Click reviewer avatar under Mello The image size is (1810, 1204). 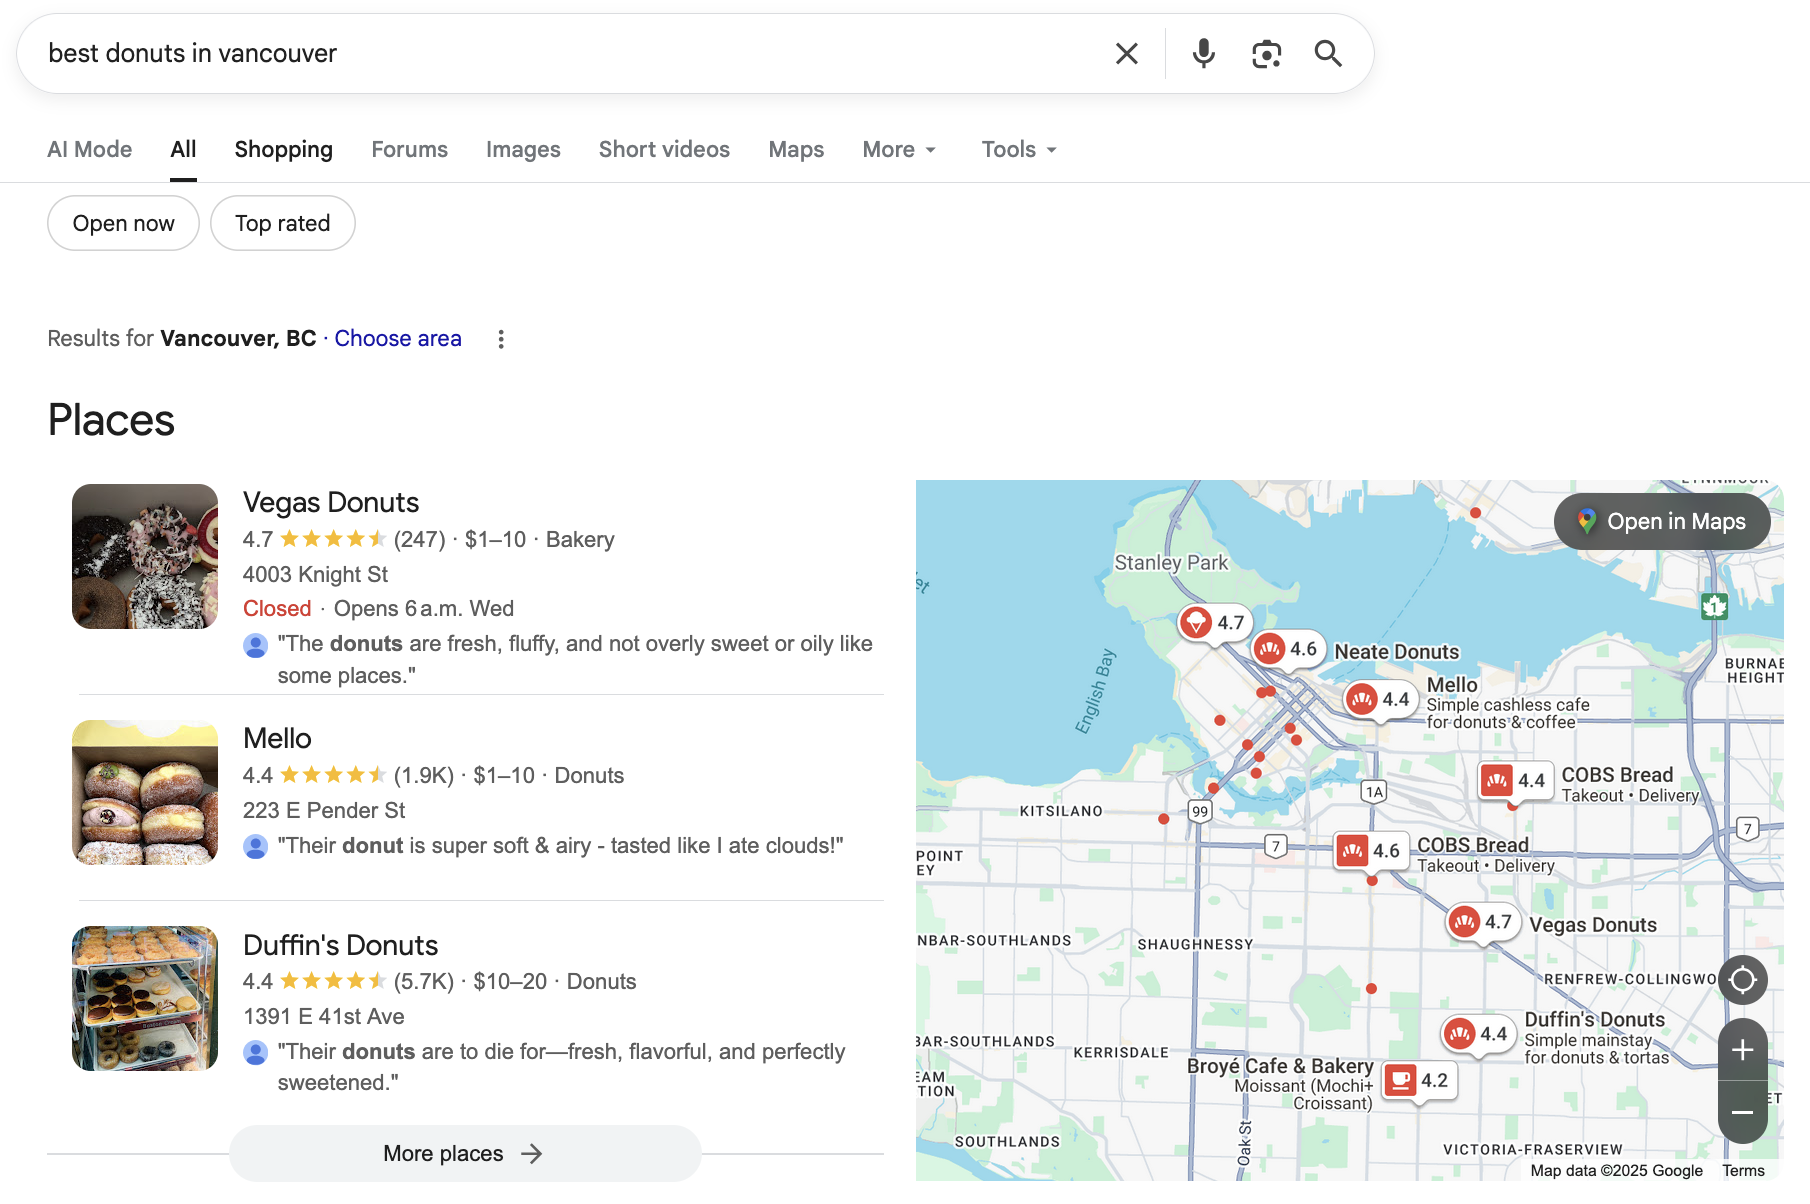[x=256, y=847]
